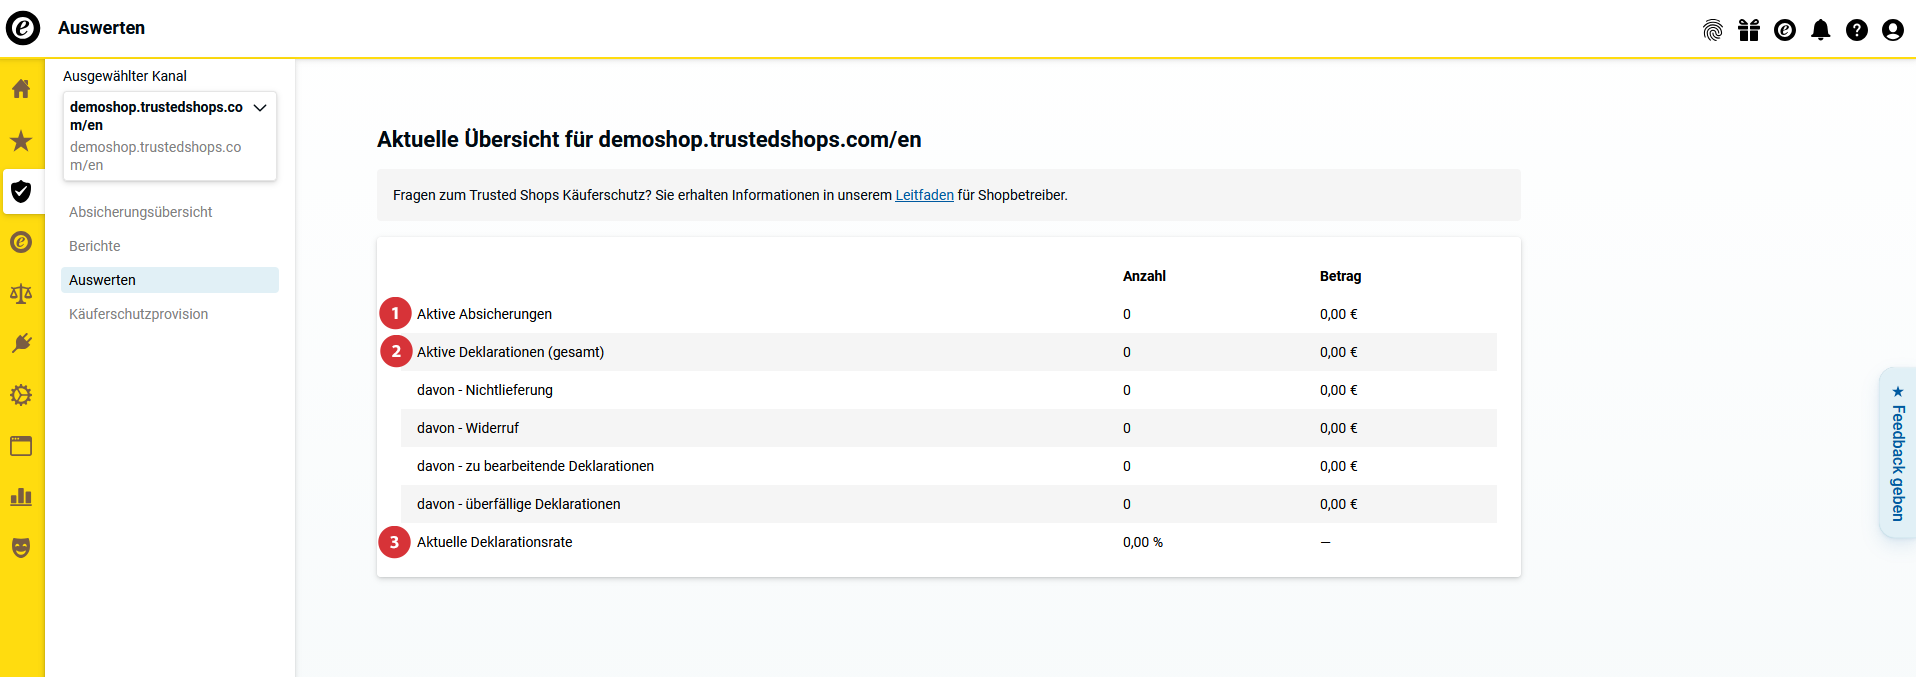
Task: Click the Trusted Shops logo in the header
Action: (23, 28)
